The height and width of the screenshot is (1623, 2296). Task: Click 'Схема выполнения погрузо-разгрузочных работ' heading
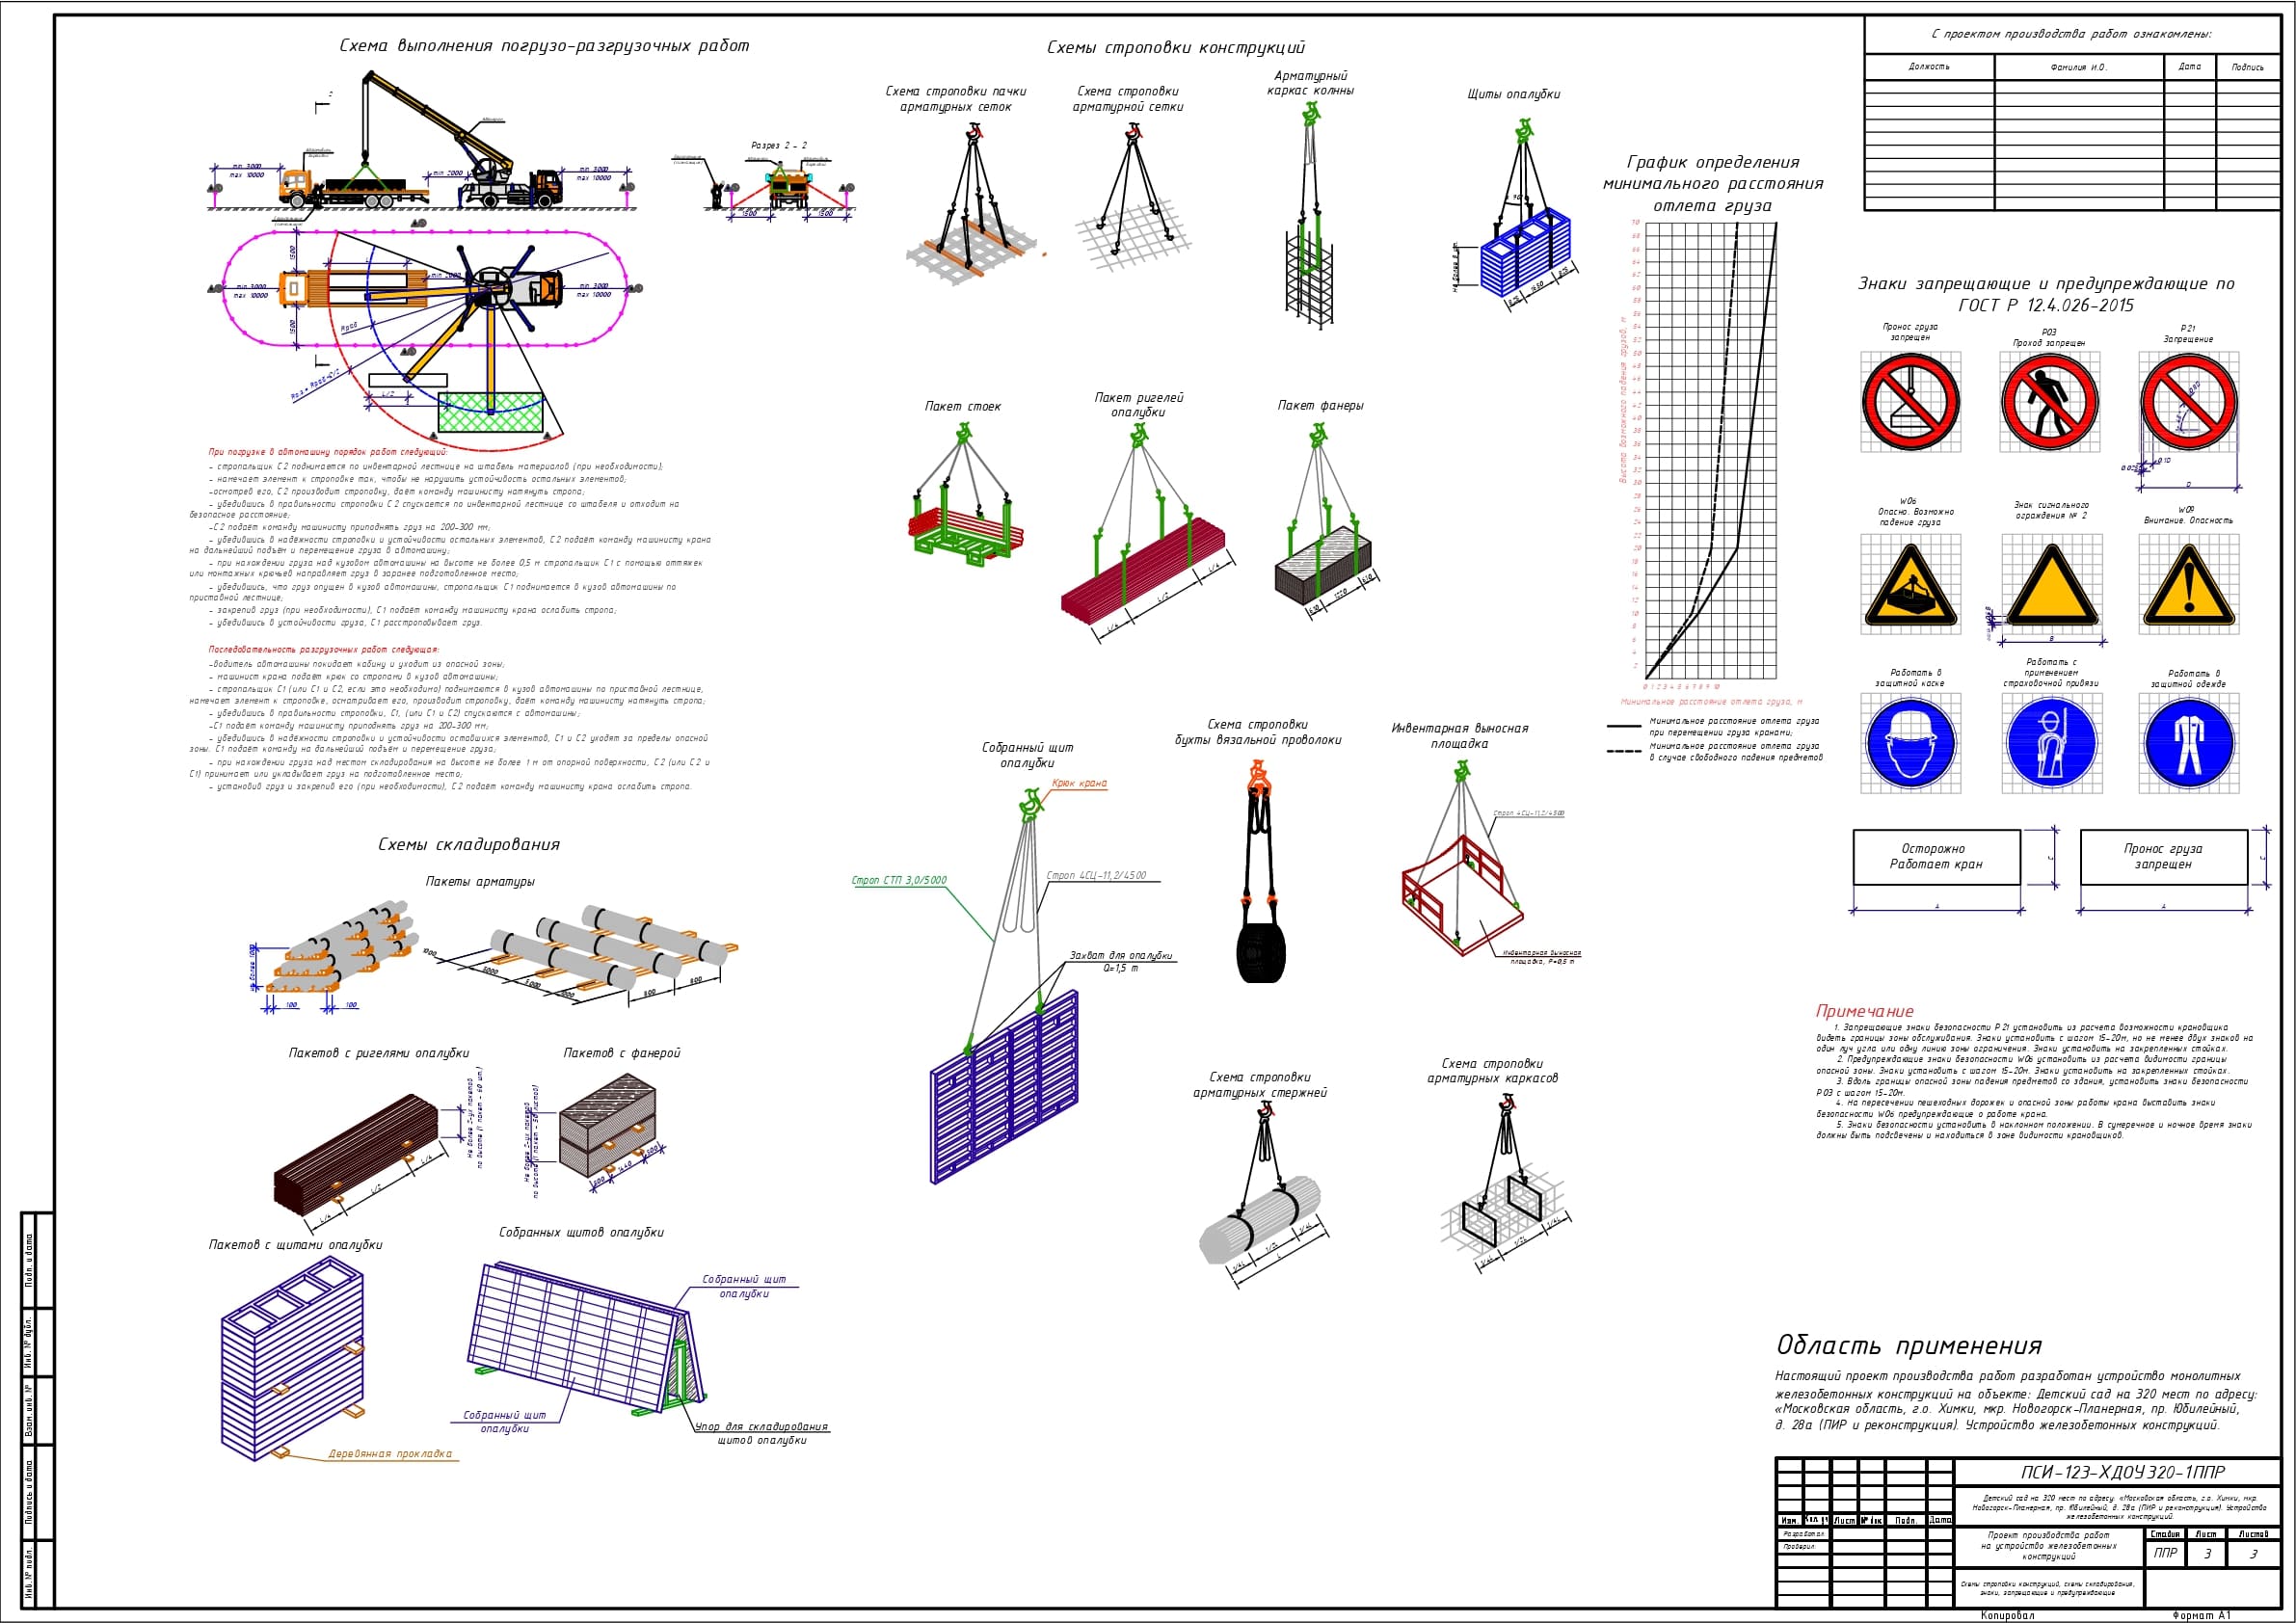click(x=544, y=46)
